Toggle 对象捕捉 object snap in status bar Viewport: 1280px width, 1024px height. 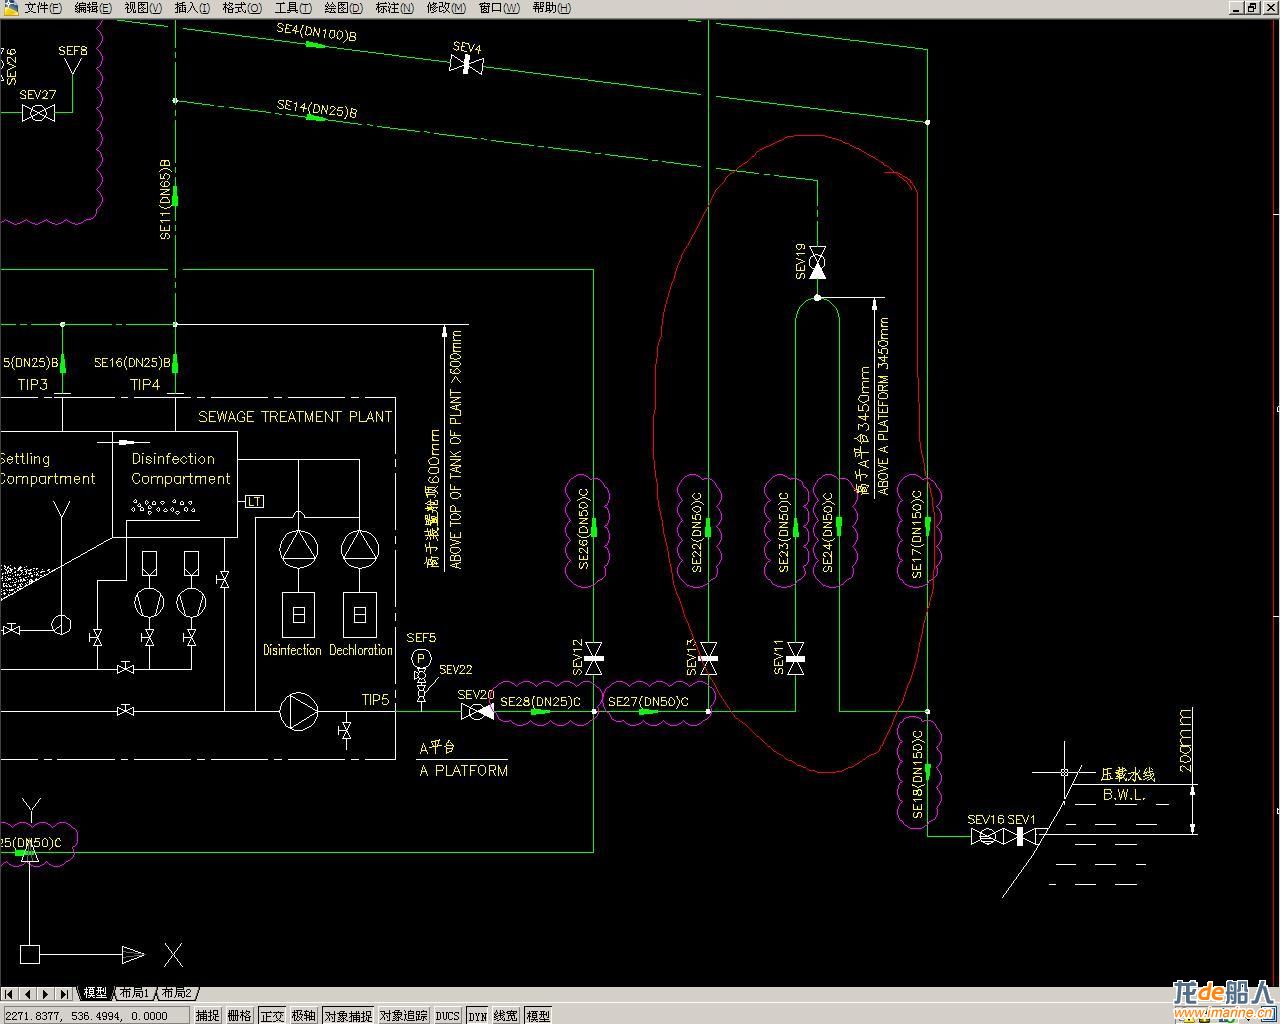(348, 1015)
